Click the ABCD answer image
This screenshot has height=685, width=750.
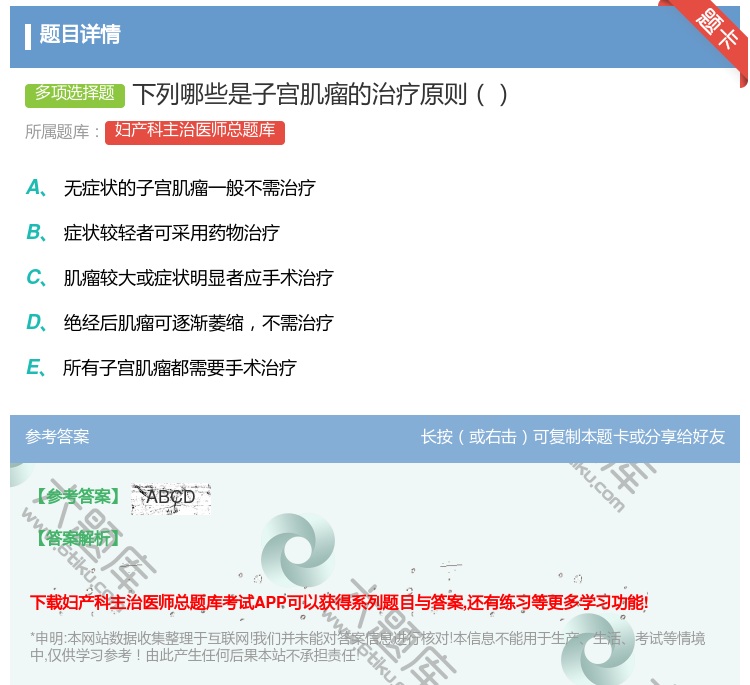(x=171, y=497)
